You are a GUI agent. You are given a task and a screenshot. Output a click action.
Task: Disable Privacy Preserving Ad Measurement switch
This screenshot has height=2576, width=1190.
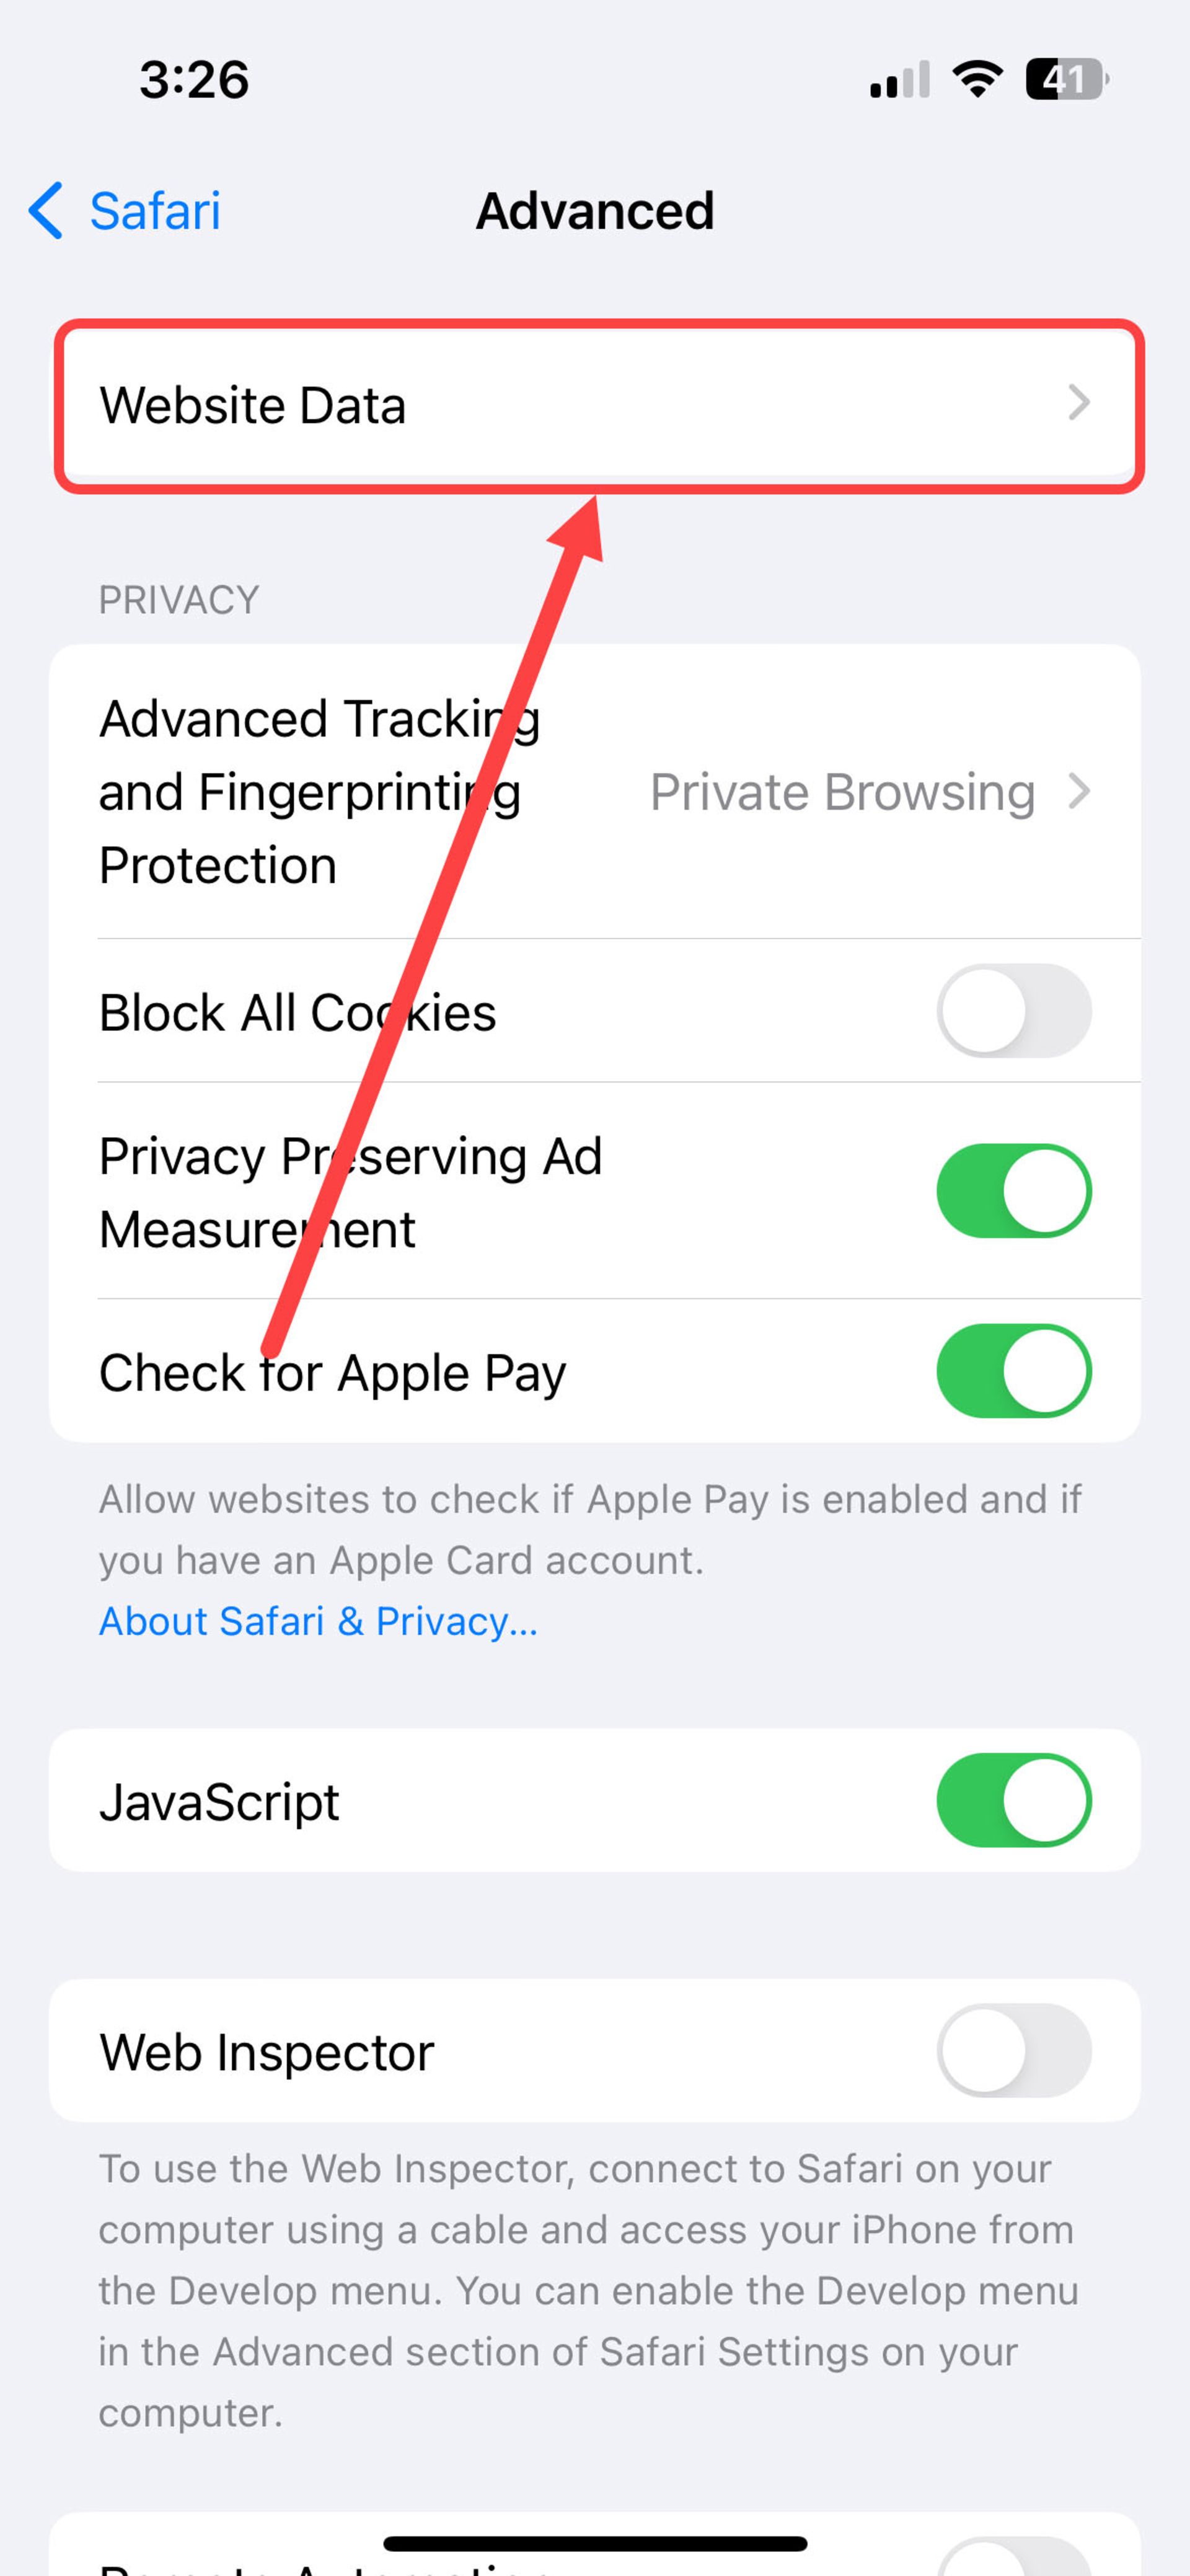(x=1014, y=1190)
